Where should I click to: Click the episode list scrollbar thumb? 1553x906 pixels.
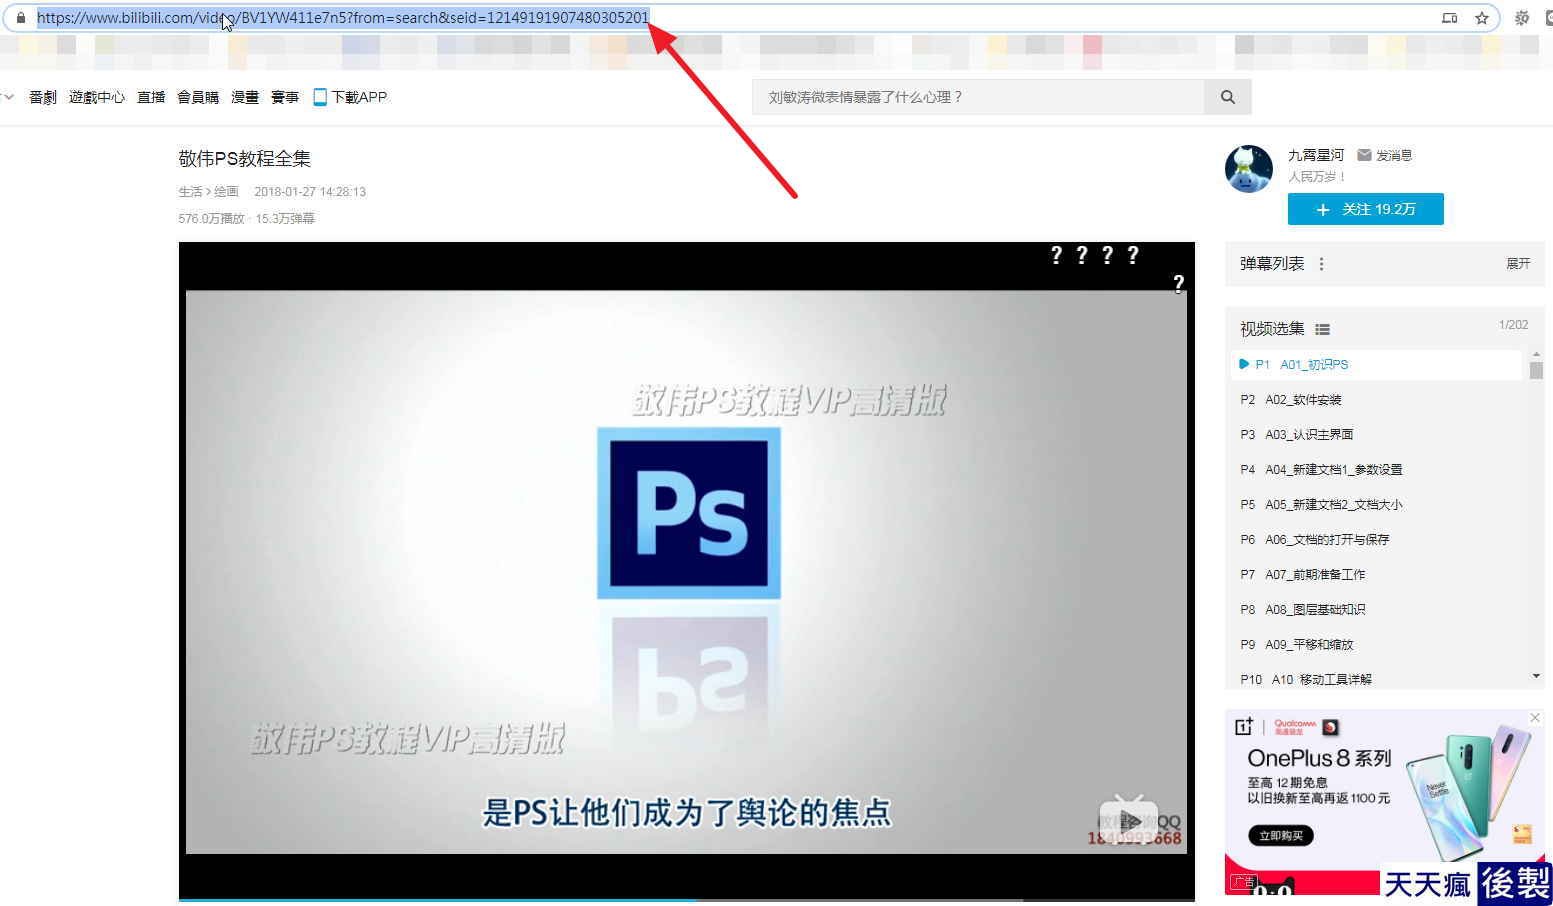pos(1536,370)
